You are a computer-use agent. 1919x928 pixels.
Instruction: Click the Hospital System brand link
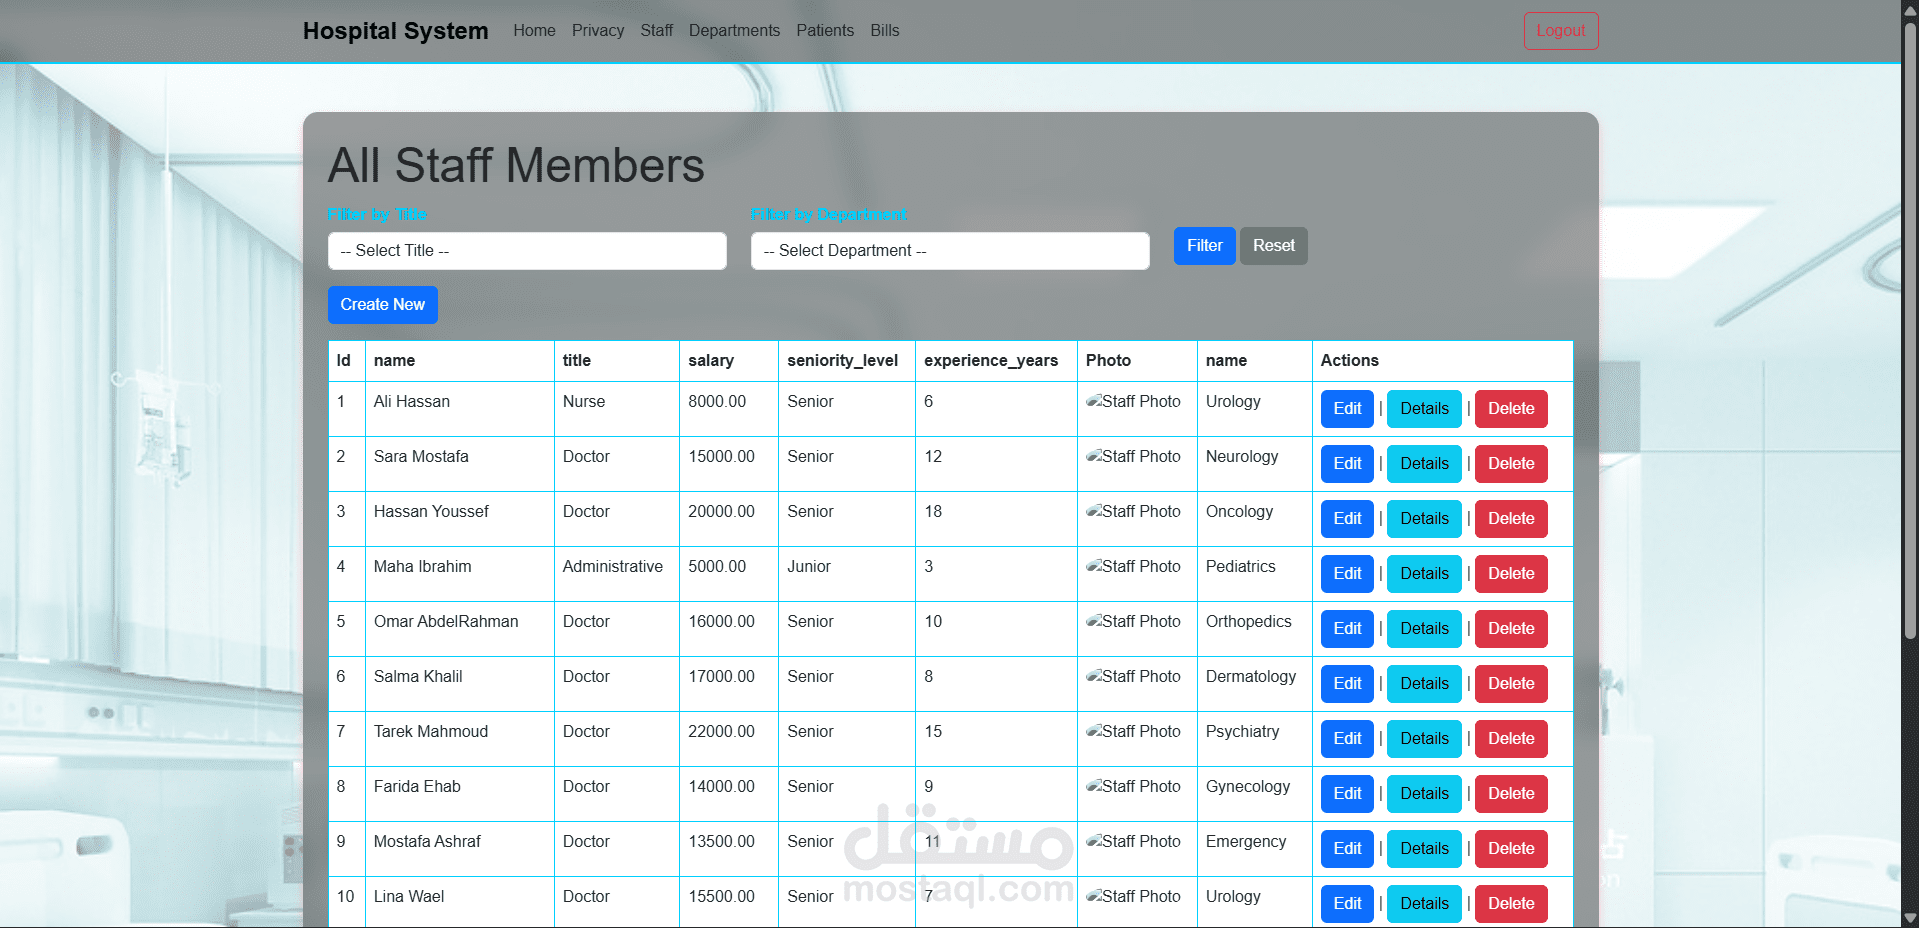pyautogui.click(x=395, y=31)
